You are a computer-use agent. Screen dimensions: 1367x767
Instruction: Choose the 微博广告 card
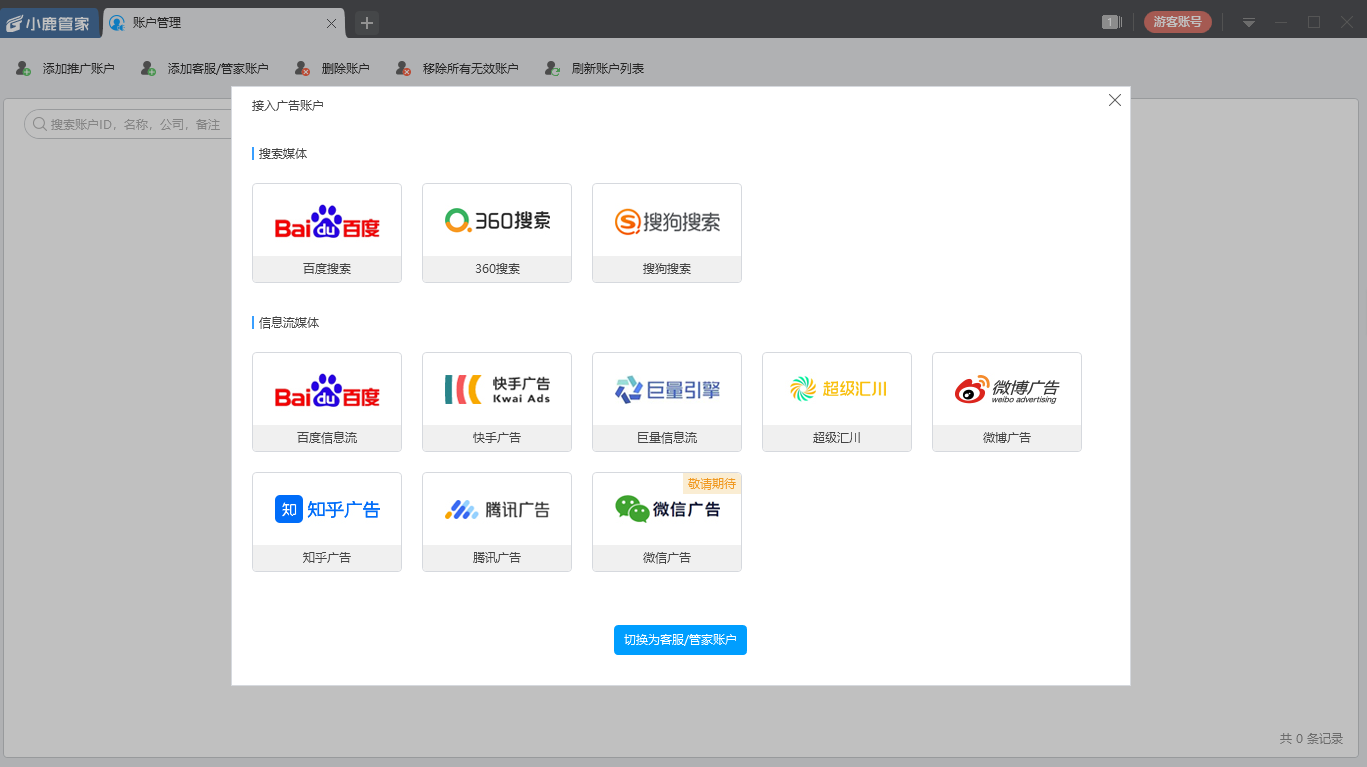tap(1007, 402)
